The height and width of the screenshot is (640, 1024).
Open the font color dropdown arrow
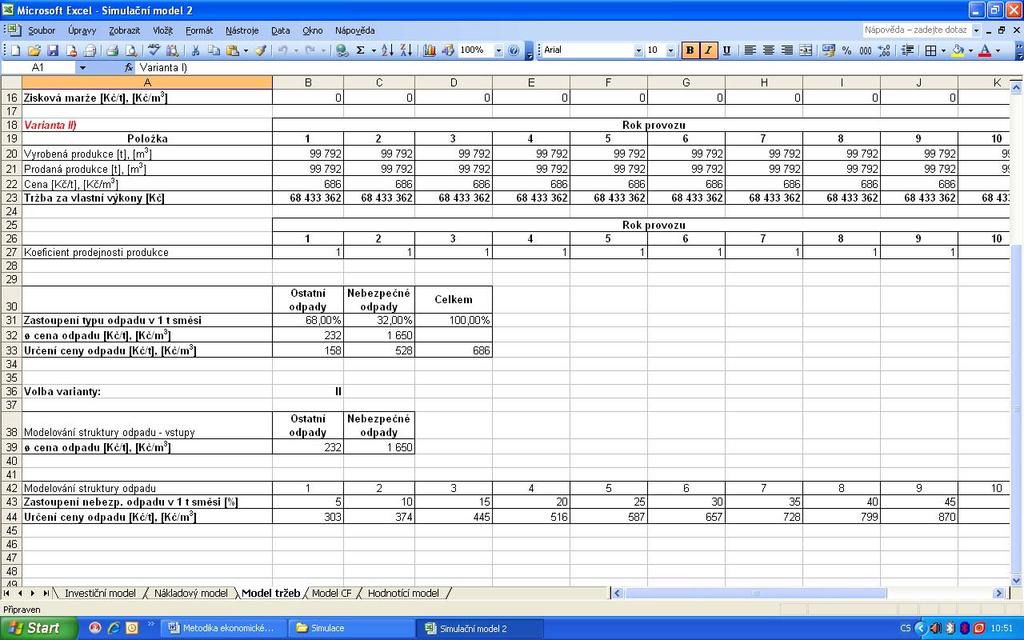(997, 50)
